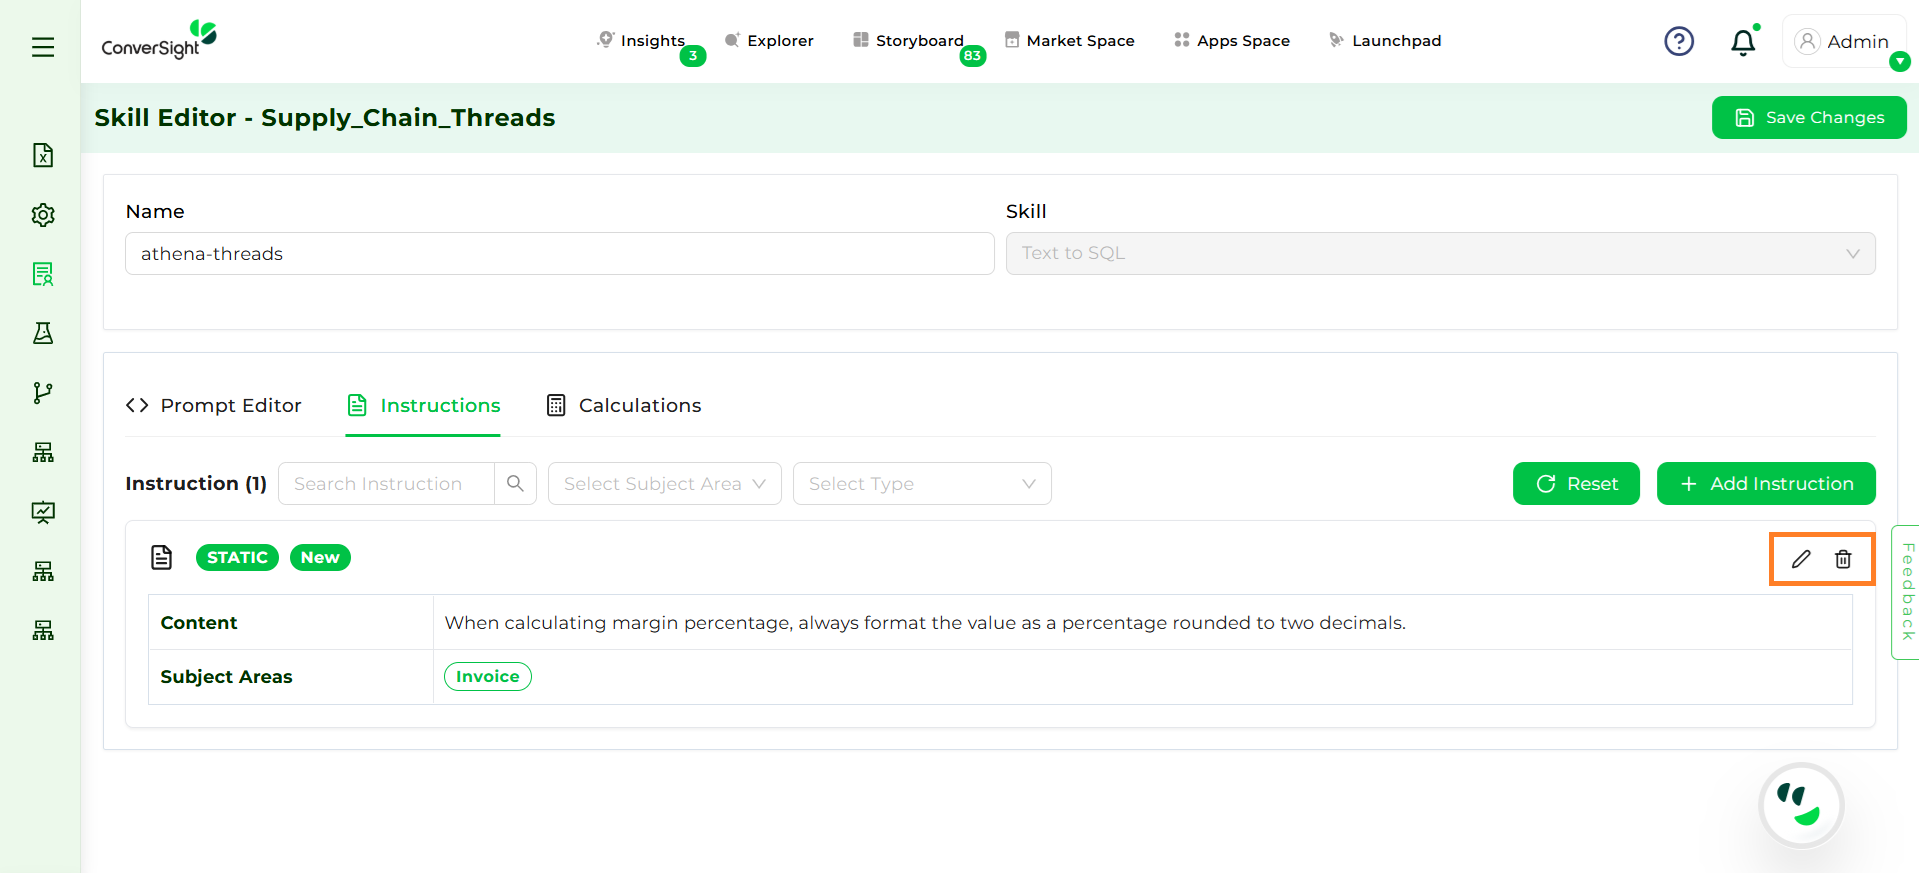Open the notifications bell
The height and width of the screenshot is (873, 1919).
1743,42
